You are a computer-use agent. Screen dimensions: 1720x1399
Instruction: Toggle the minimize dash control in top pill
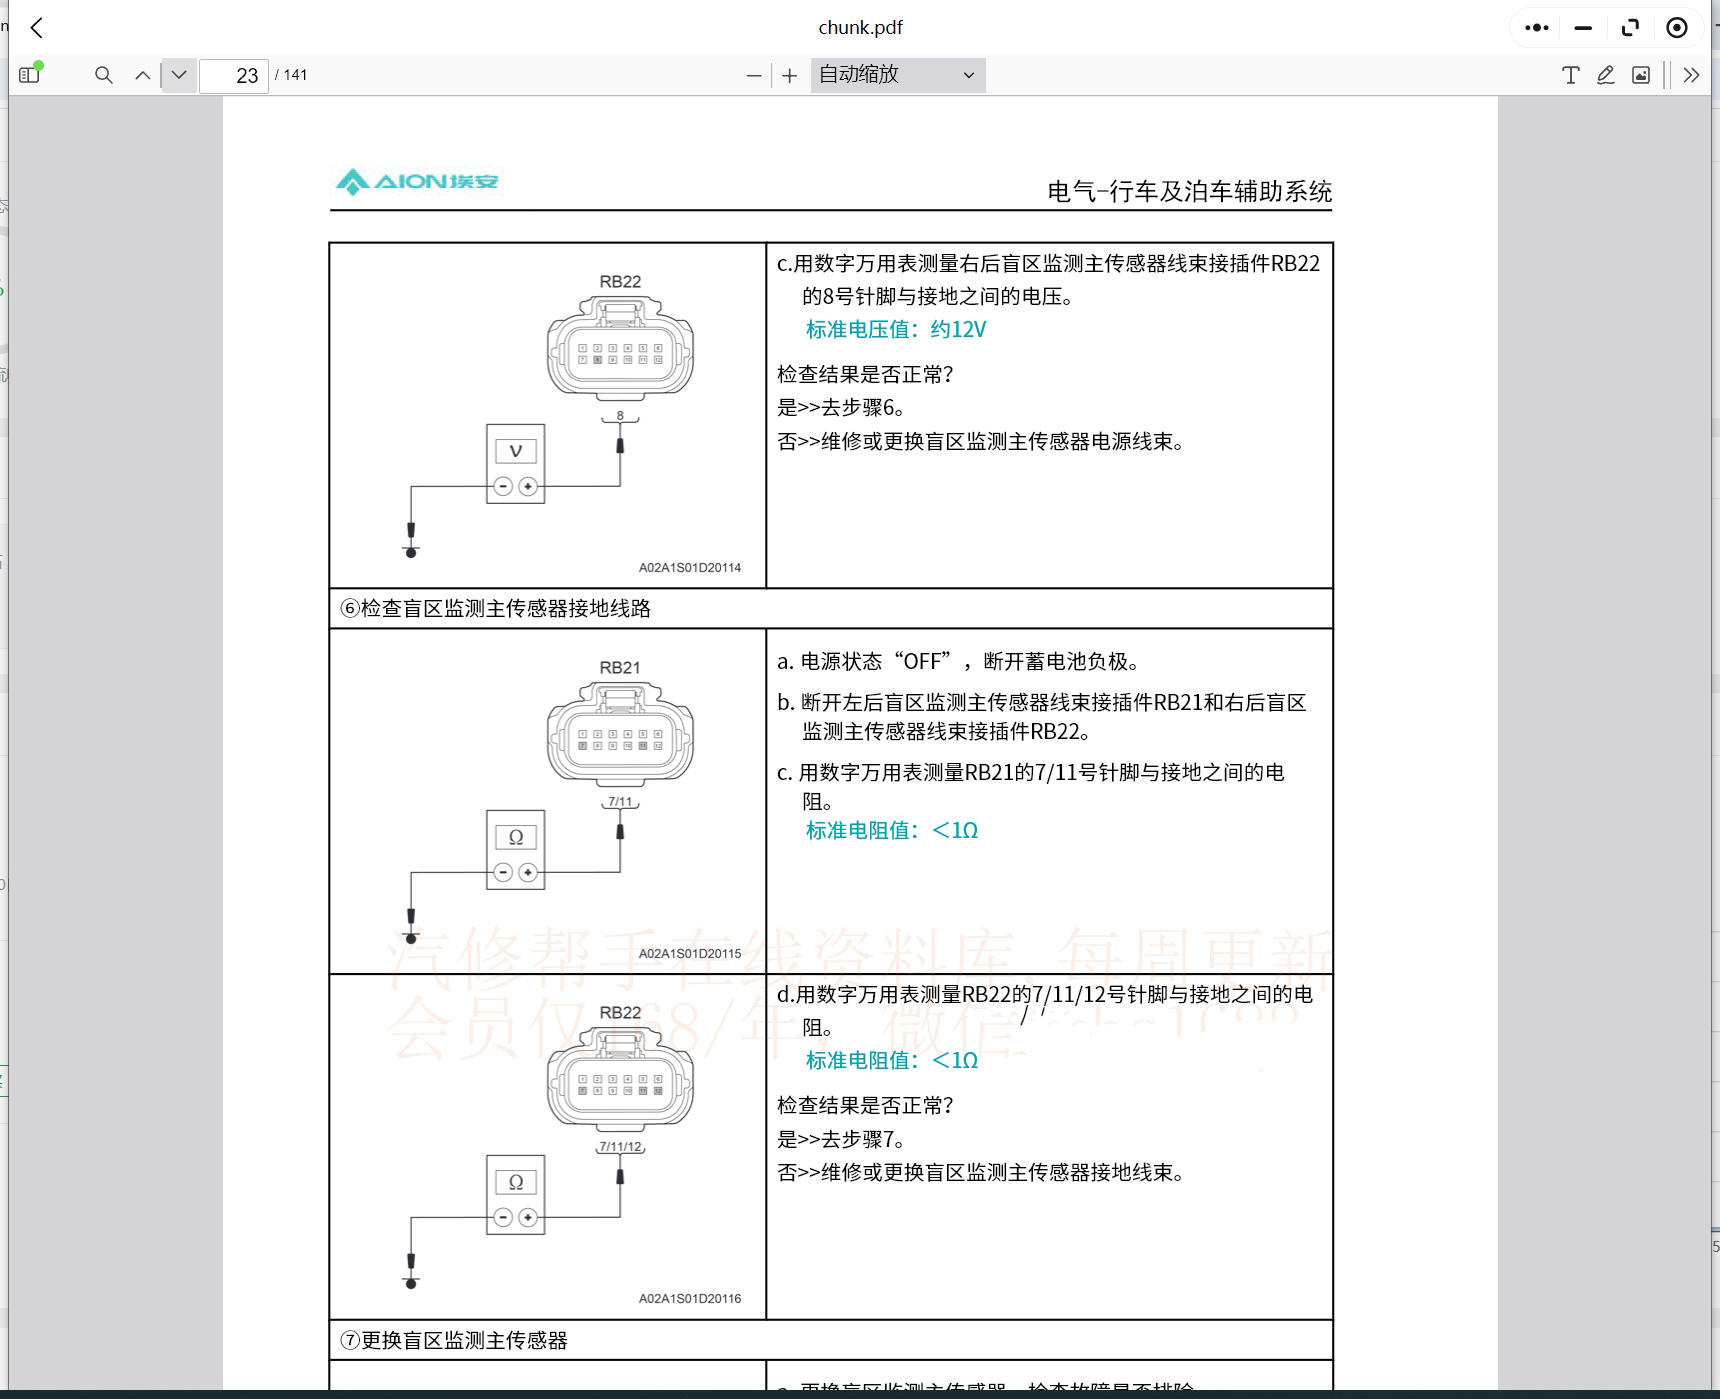[x=1582, y=27]
